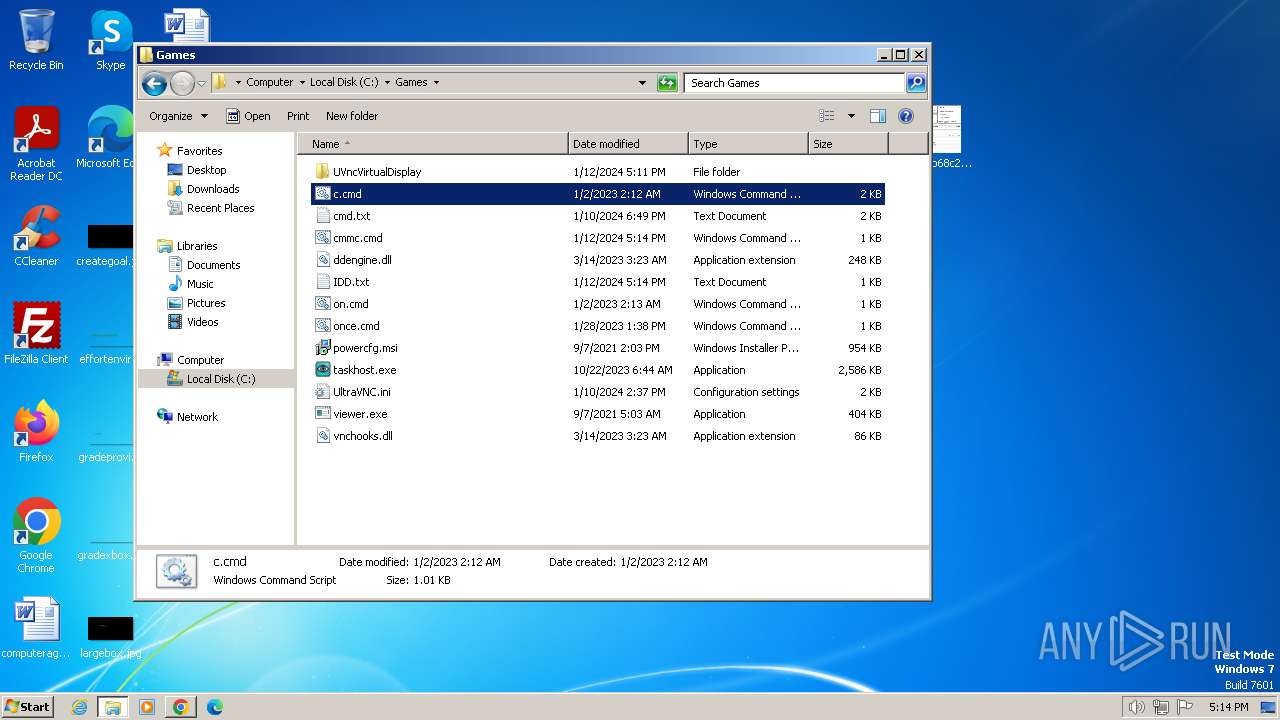Sort by the Type column header
This screenshot has width=1280, height=720.
[x=748, y=144]
